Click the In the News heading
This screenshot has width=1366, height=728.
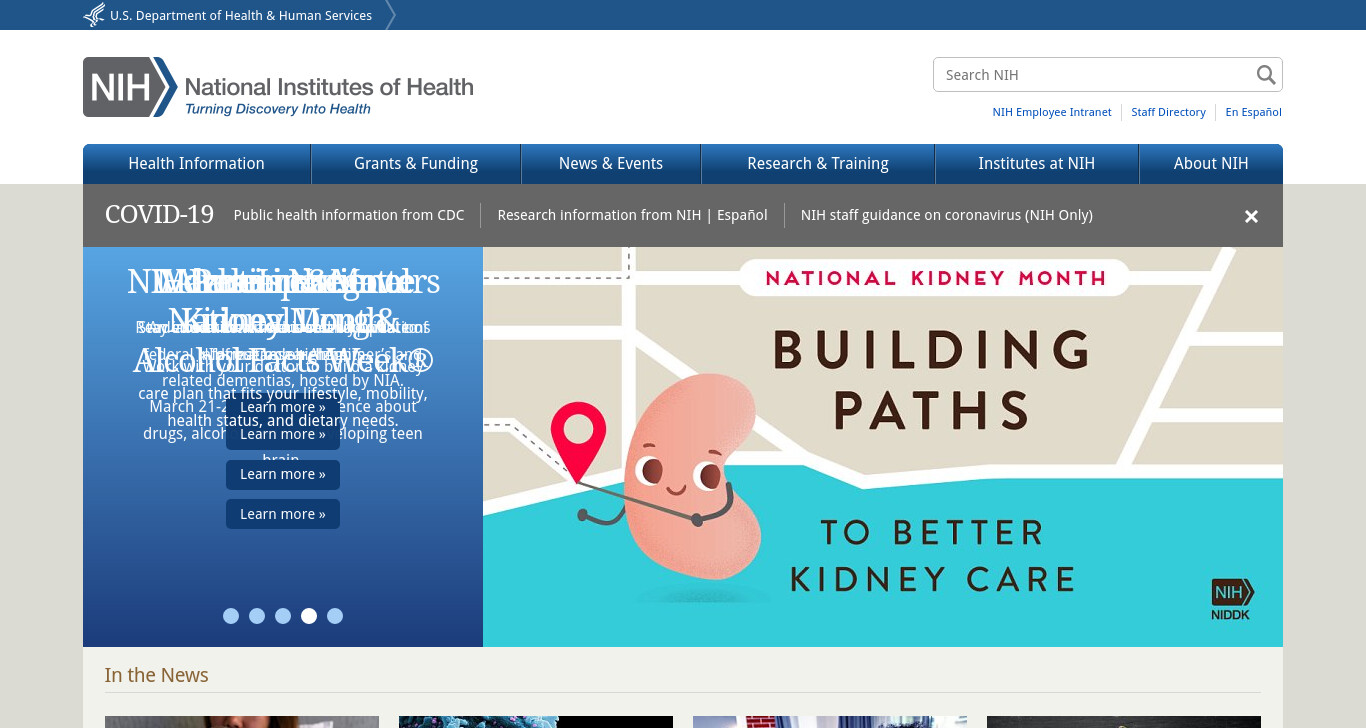pyautogui.click(x=157, y=675)
